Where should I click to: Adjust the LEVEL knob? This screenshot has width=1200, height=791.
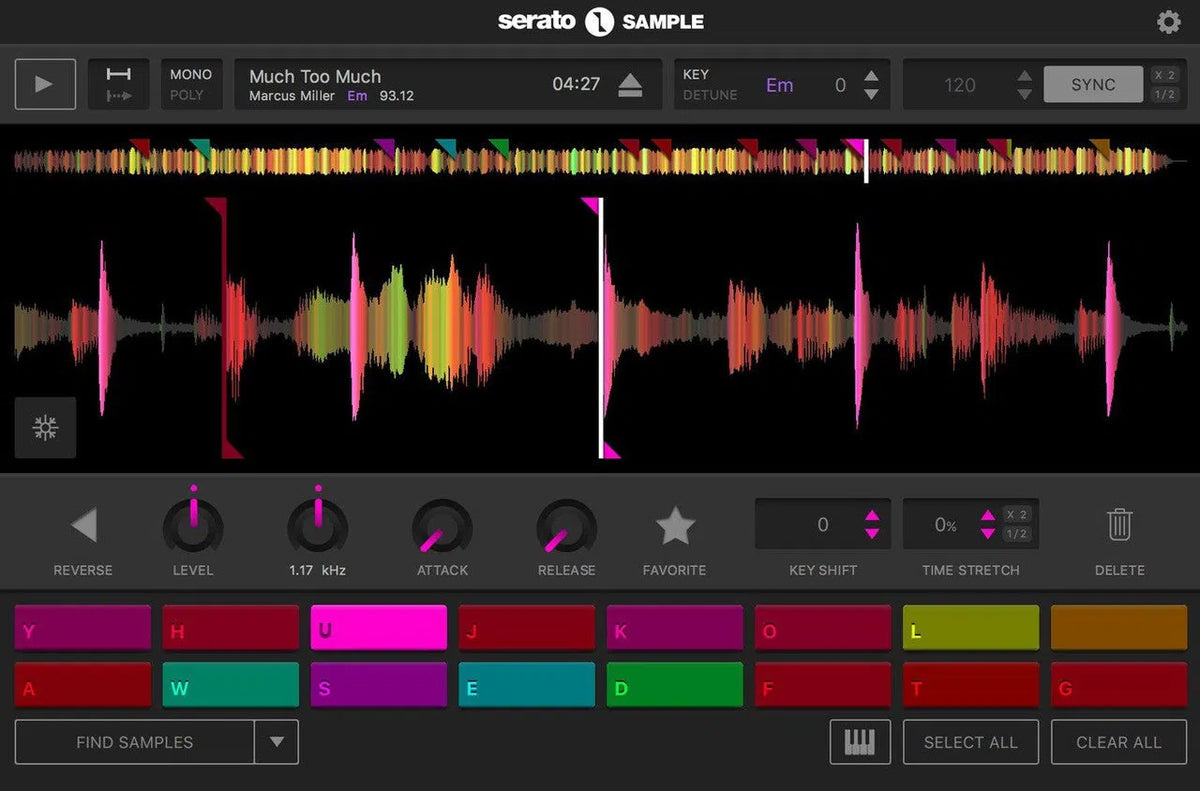pos(193,525)
